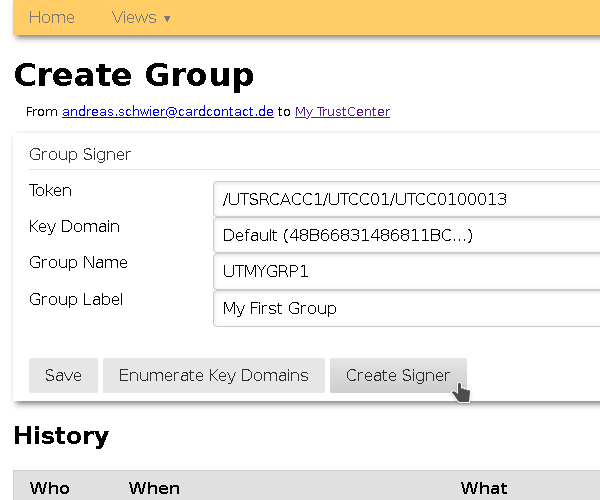The height and width of the screenshot is (500, 600).
Task: Focus the Token input field
Action: pyautogui.click(x=406, y=199)
